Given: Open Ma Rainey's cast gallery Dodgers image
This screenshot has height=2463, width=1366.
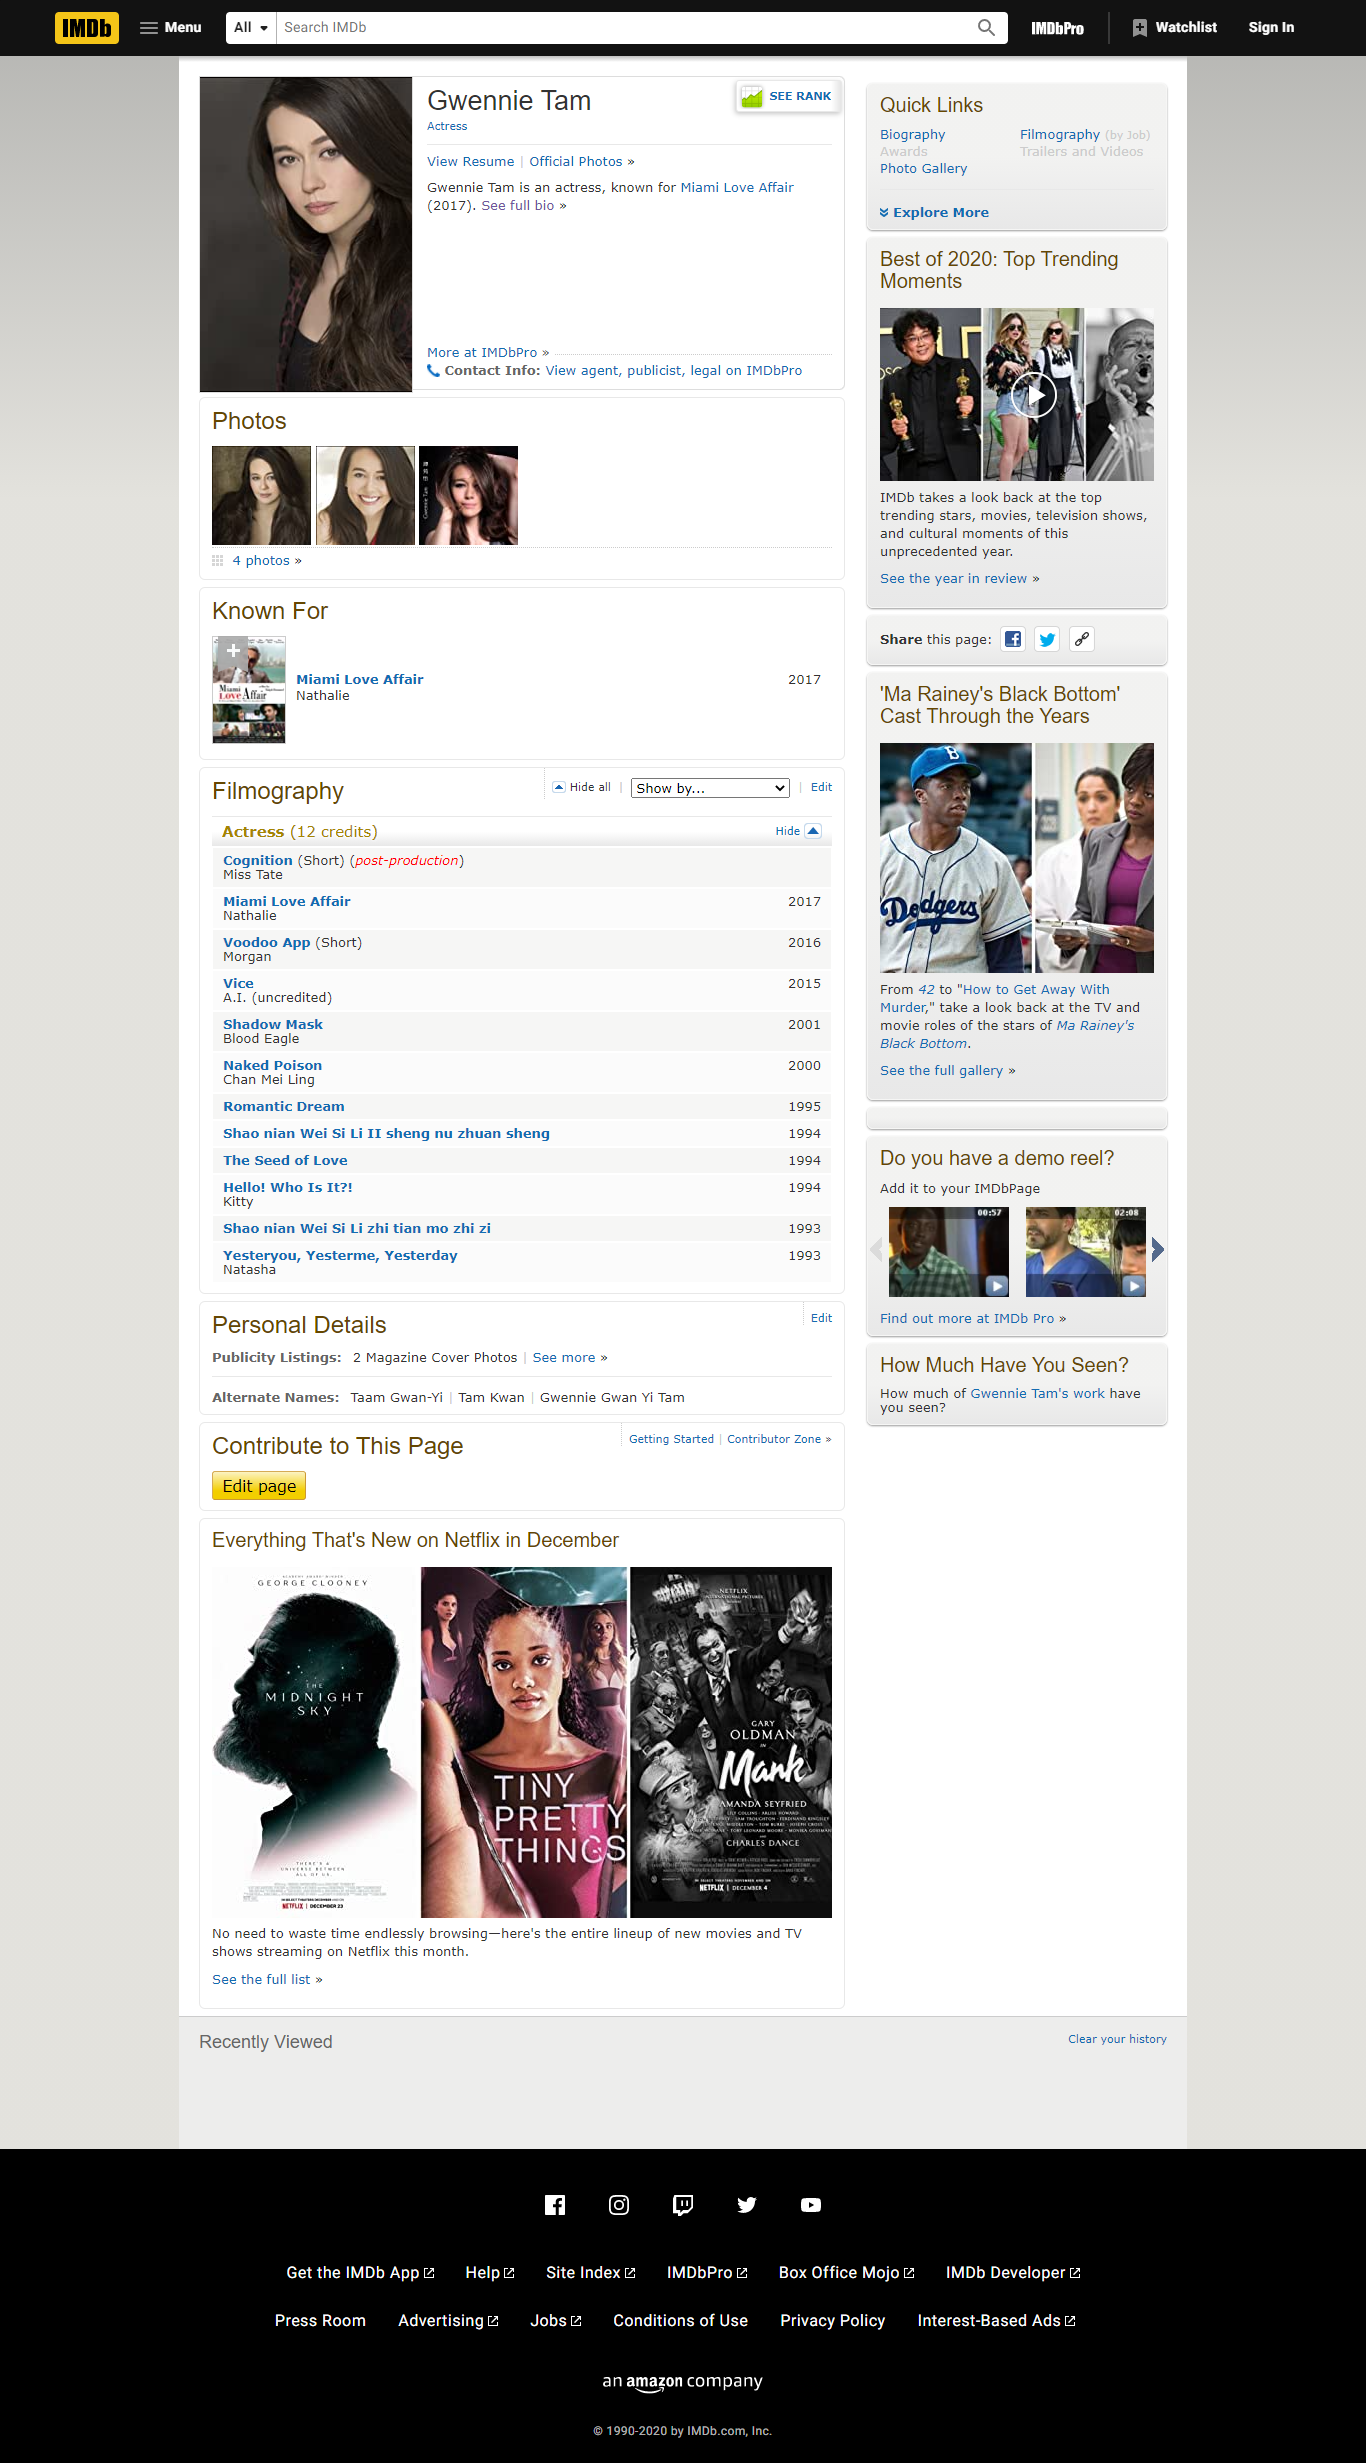Looking at the screenshot, I should pyautogui.click(x=955, y=858).
